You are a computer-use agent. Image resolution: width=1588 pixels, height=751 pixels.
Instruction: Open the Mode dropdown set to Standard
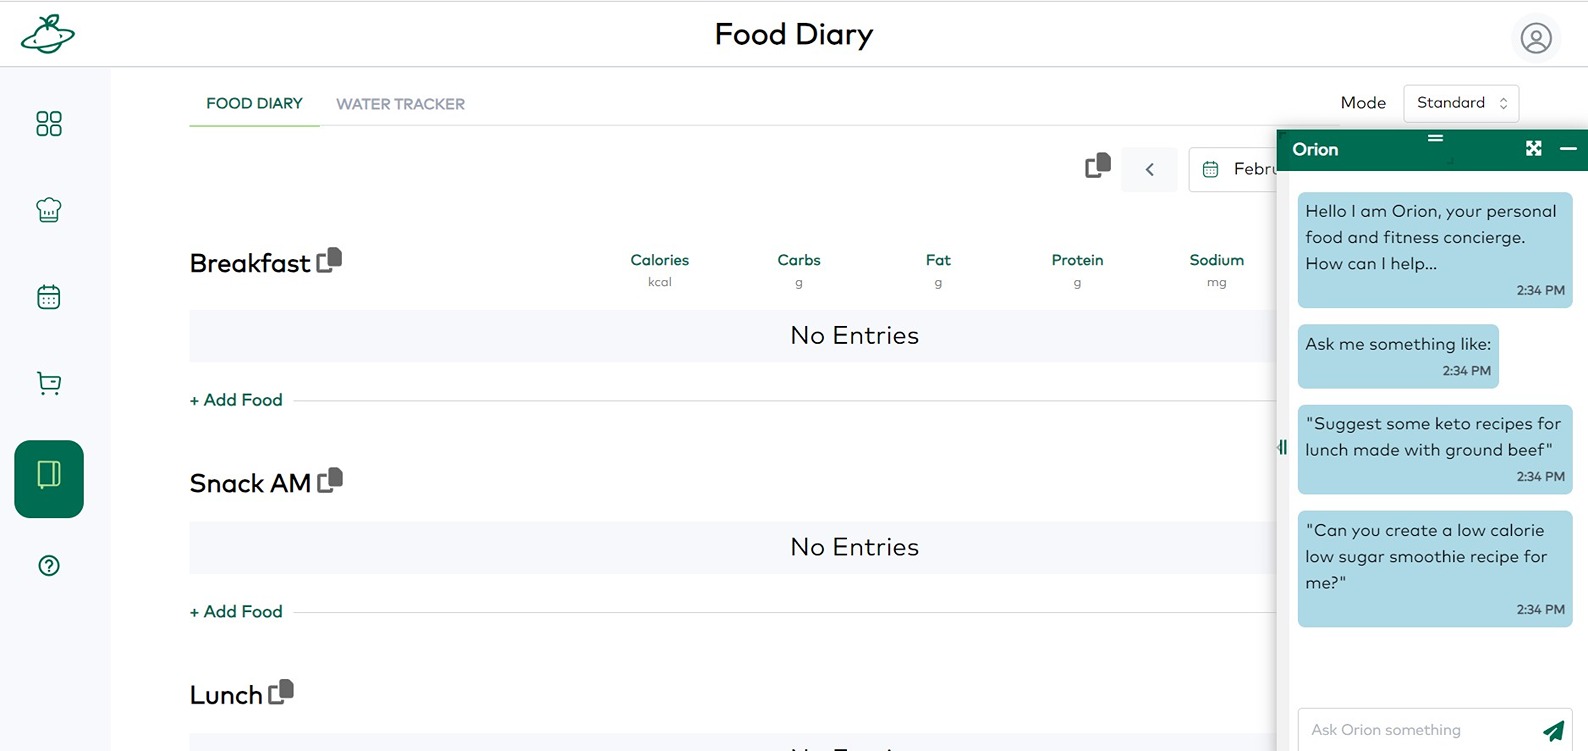point(1460,102)
